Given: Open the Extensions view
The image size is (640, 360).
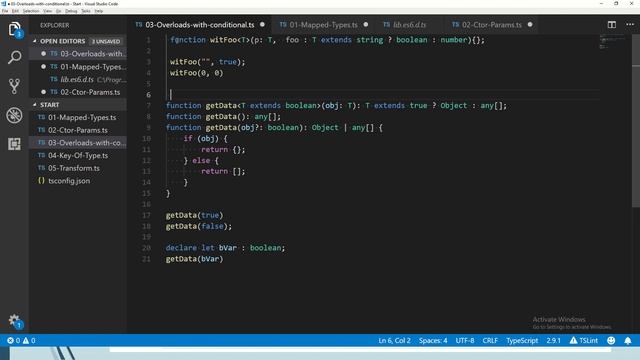Looking at the screenshot, I should 14,144.
